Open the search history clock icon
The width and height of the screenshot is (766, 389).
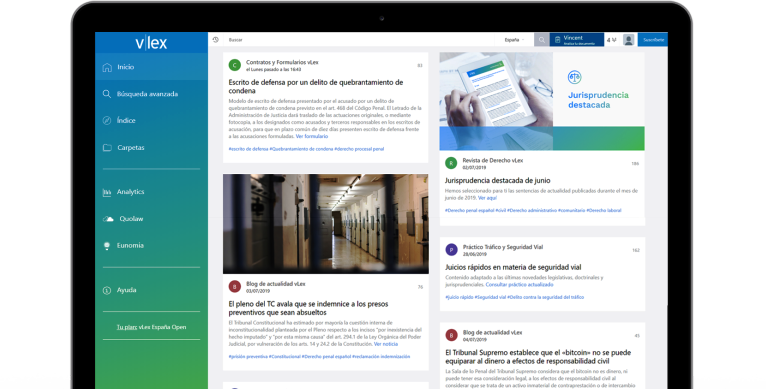coord(216,40)
